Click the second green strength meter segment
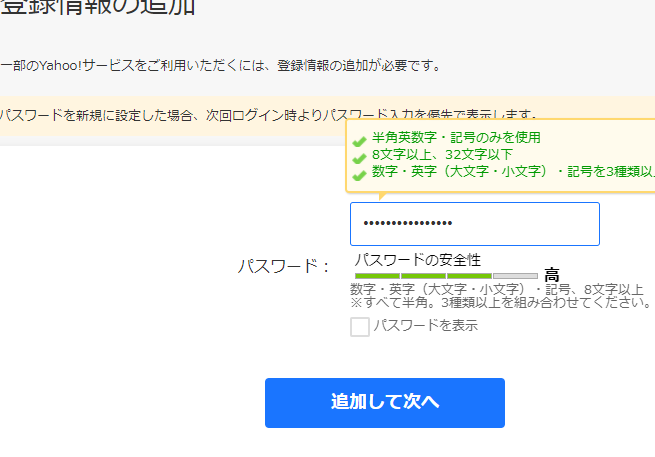Screen dimensions: 655x457 pos(423,275)
